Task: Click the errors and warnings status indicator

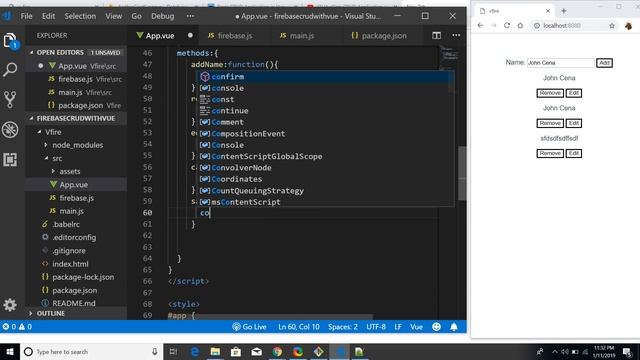Action: (17, 327)
